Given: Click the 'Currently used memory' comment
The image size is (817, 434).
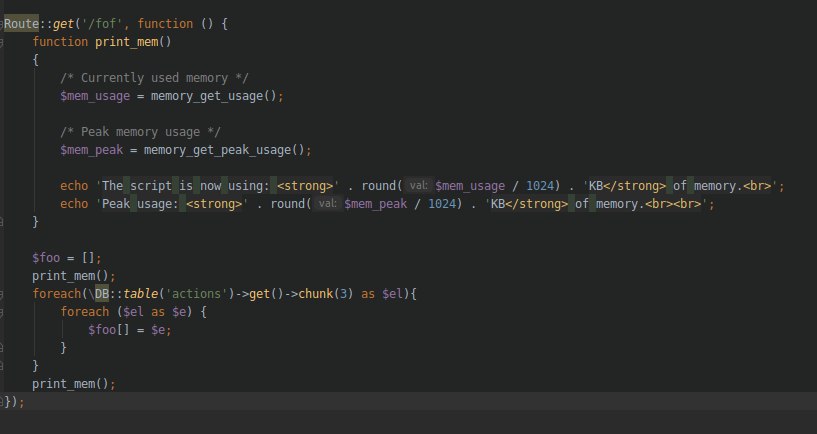Looking at the screenshot, I should coord(154,78).
